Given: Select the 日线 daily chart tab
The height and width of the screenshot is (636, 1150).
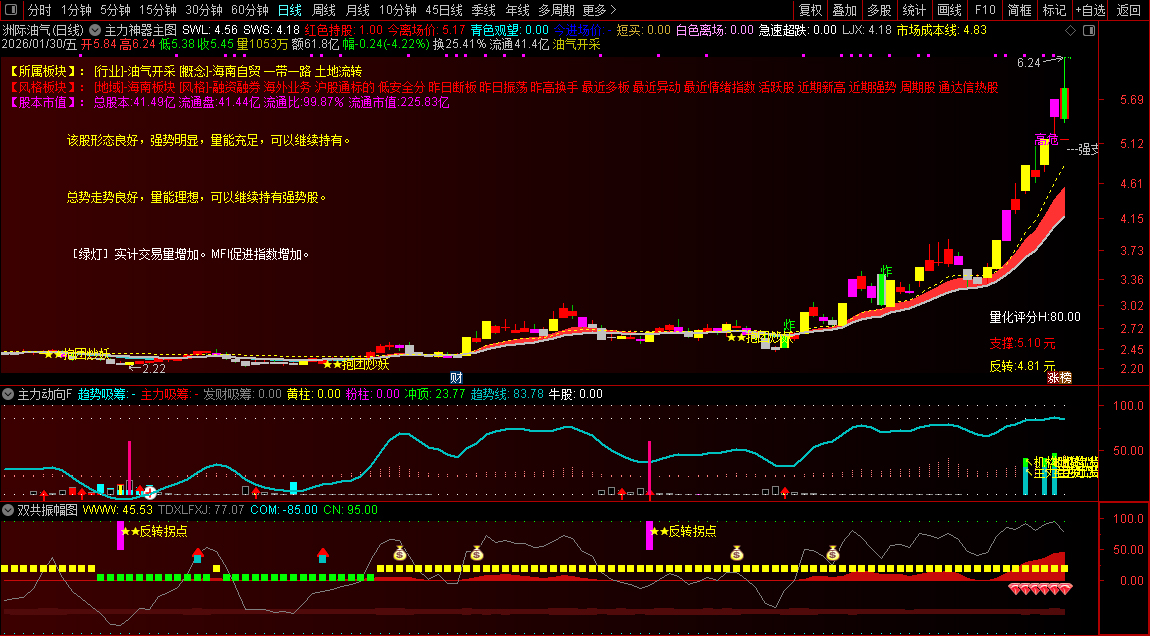Looking at the screenshot, I should [x=290, y=10].
